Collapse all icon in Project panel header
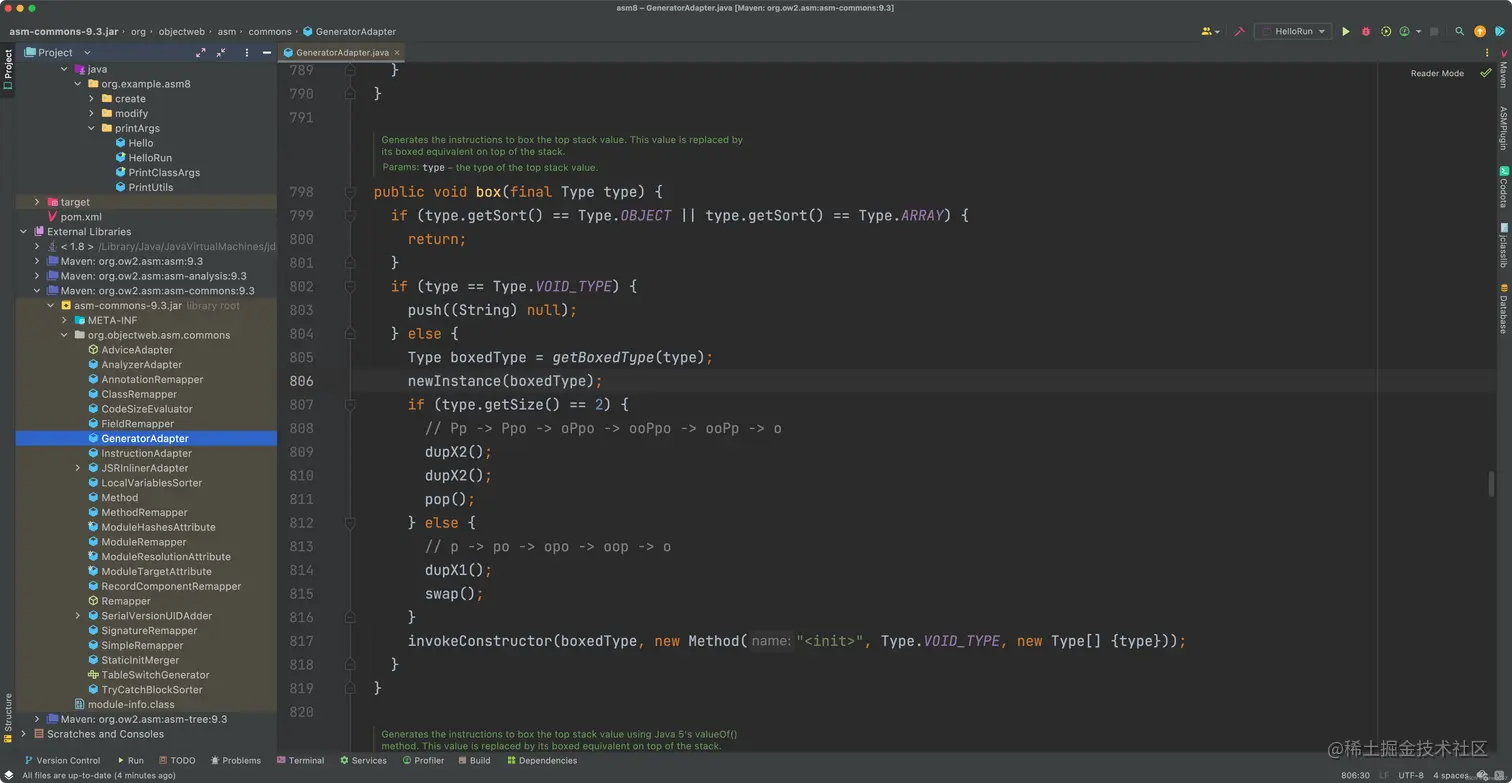 [221, 52]
